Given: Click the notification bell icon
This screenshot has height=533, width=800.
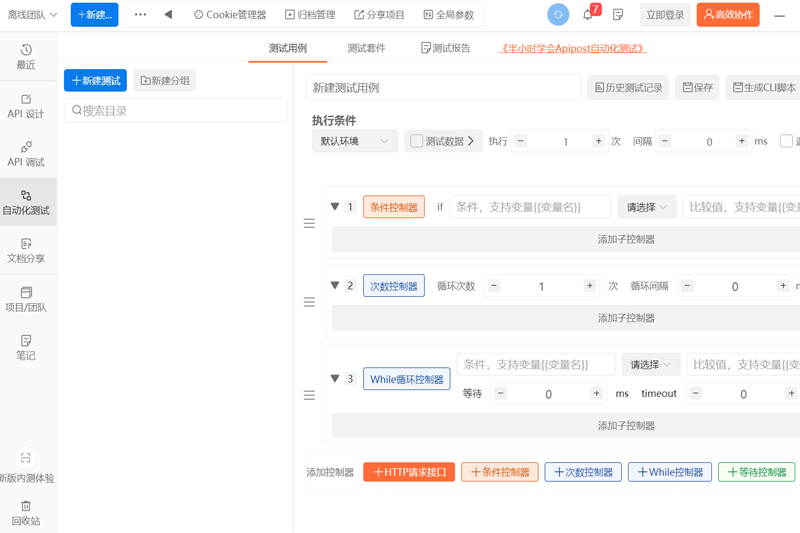Looking at the screenshot, I should pos(588,15).
